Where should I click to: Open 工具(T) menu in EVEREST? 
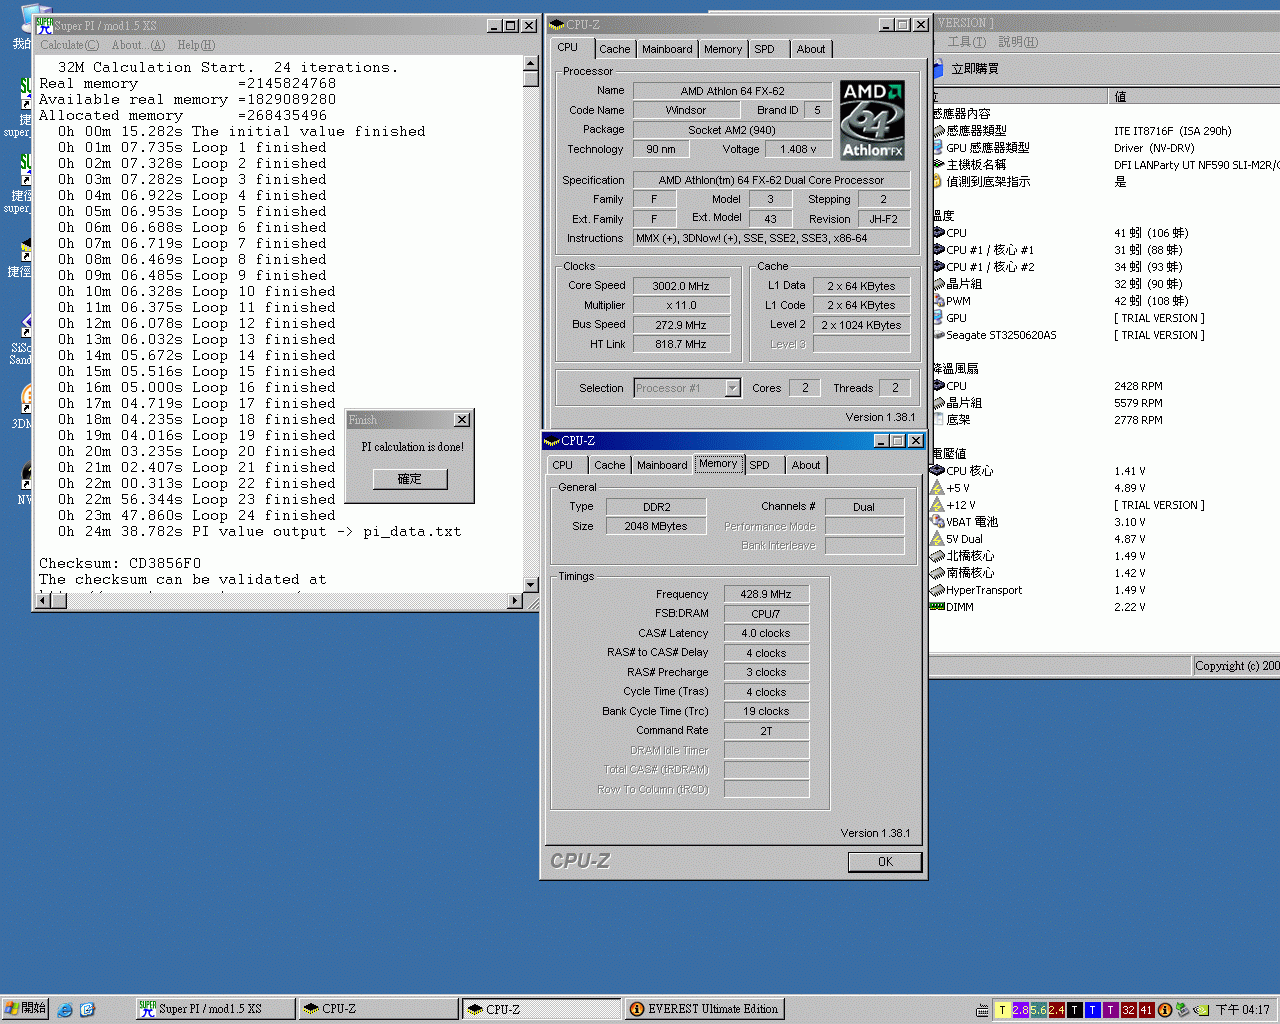point(966,42)
